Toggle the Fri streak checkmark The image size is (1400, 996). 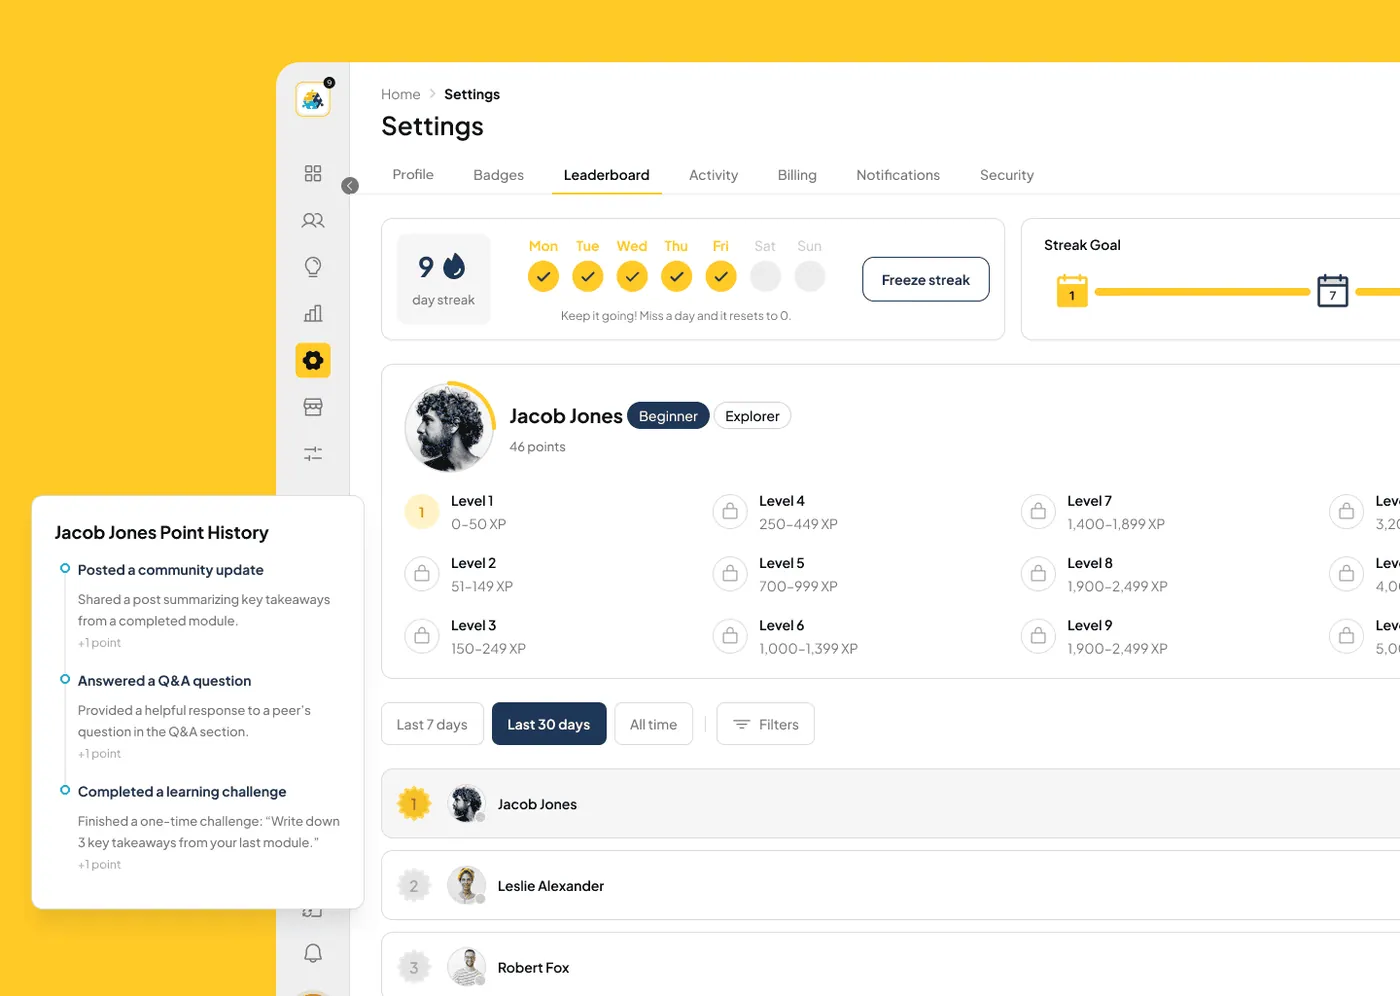(721, 276)
